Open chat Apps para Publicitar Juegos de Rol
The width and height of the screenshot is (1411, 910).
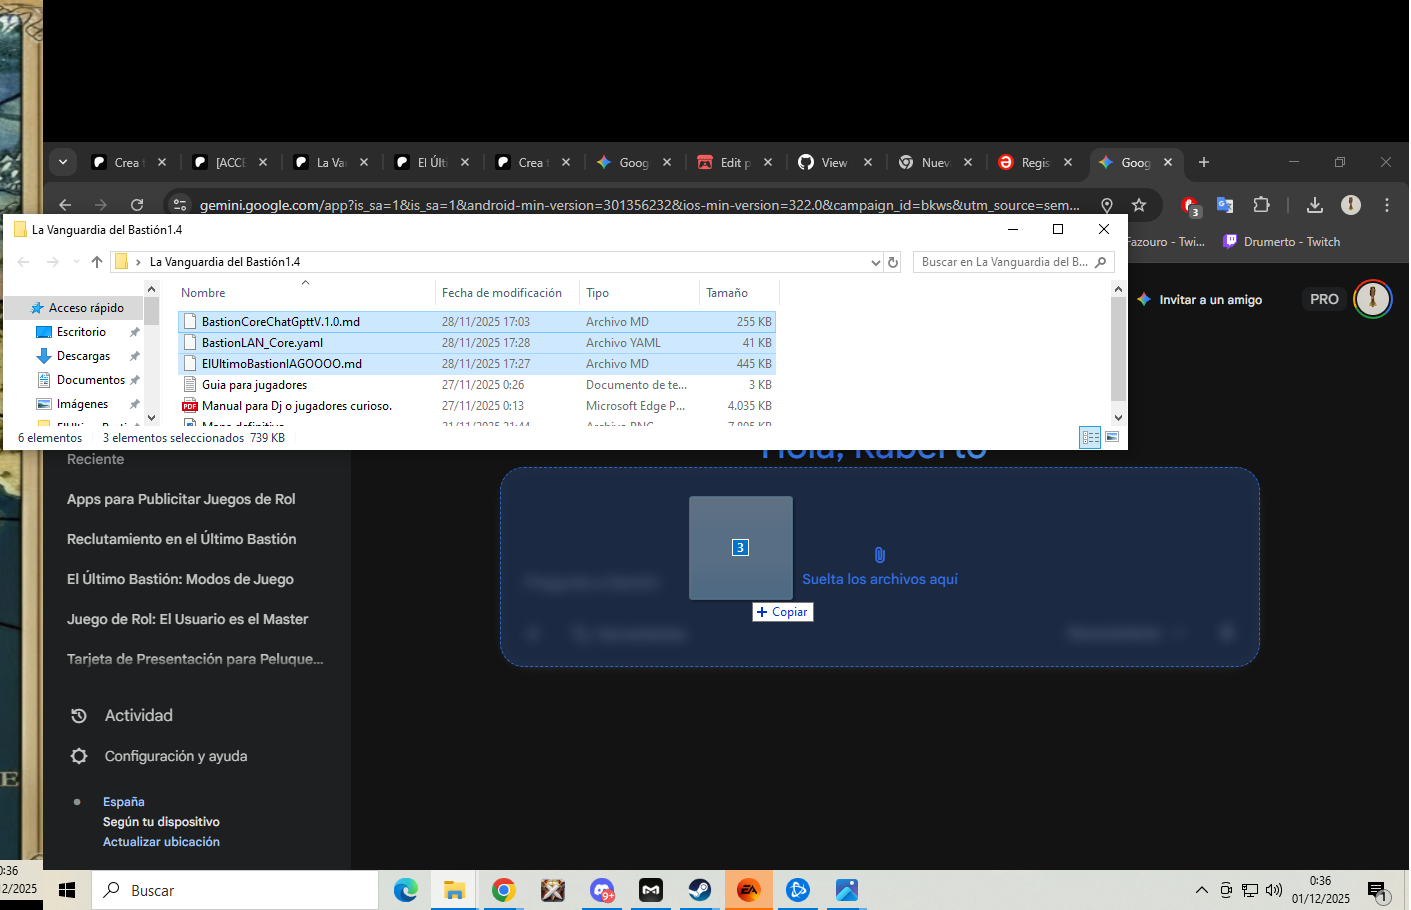coord(181,499)
